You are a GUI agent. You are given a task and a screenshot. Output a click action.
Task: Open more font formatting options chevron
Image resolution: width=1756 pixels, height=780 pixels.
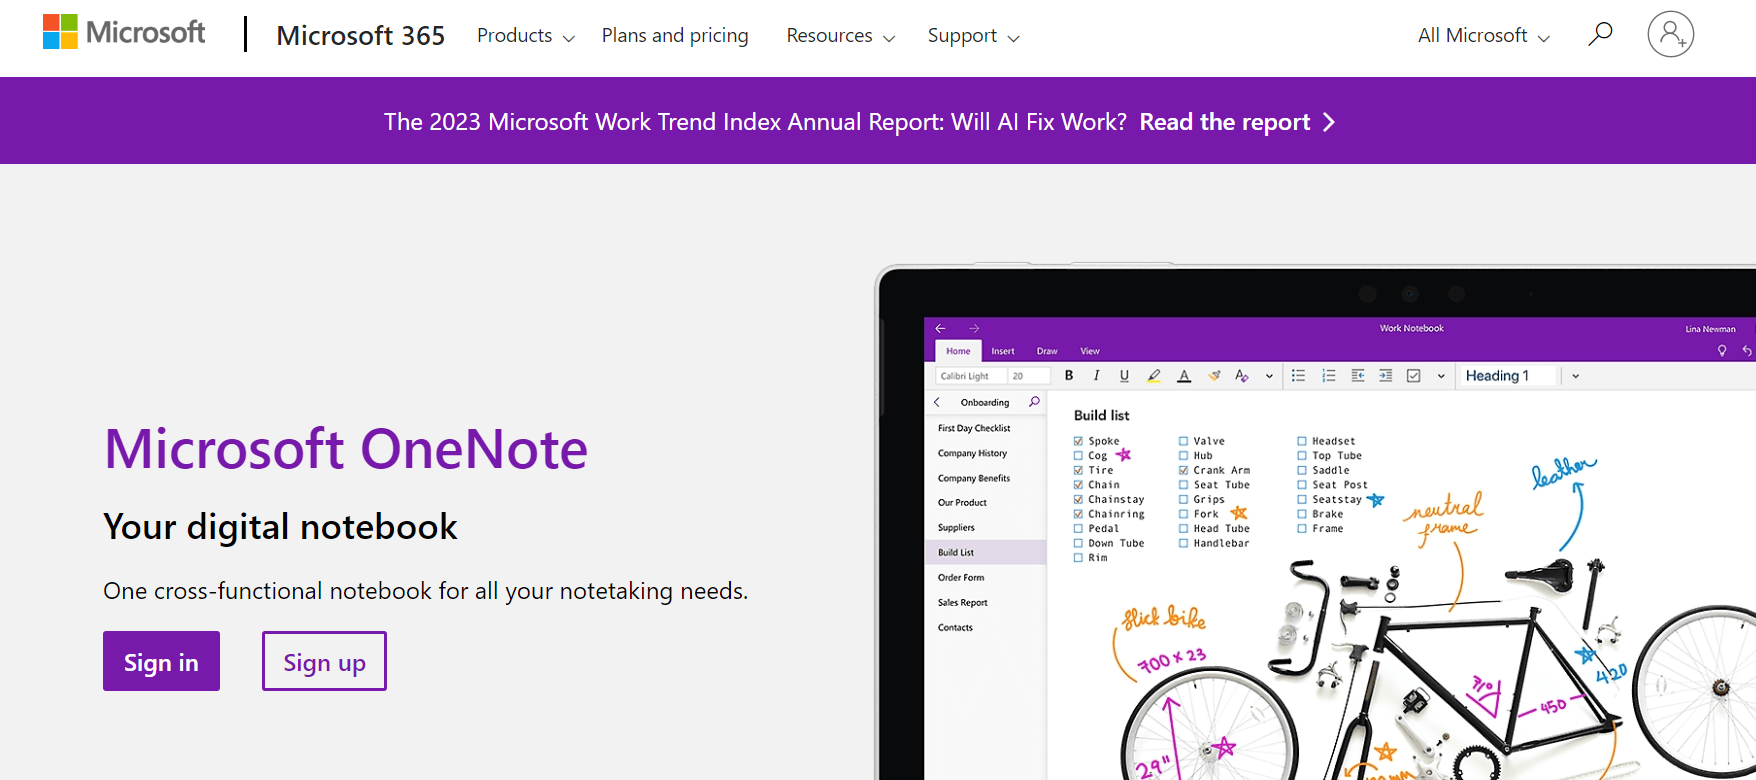1269,377
